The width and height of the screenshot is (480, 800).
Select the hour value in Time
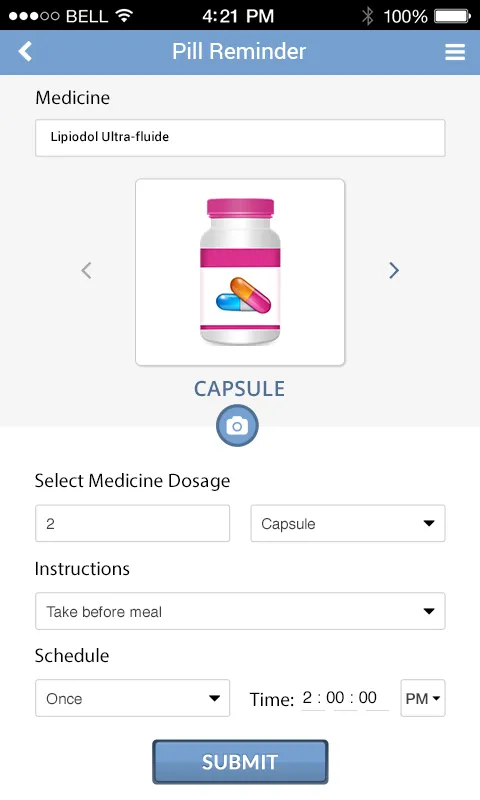click(x=308, y=697)
